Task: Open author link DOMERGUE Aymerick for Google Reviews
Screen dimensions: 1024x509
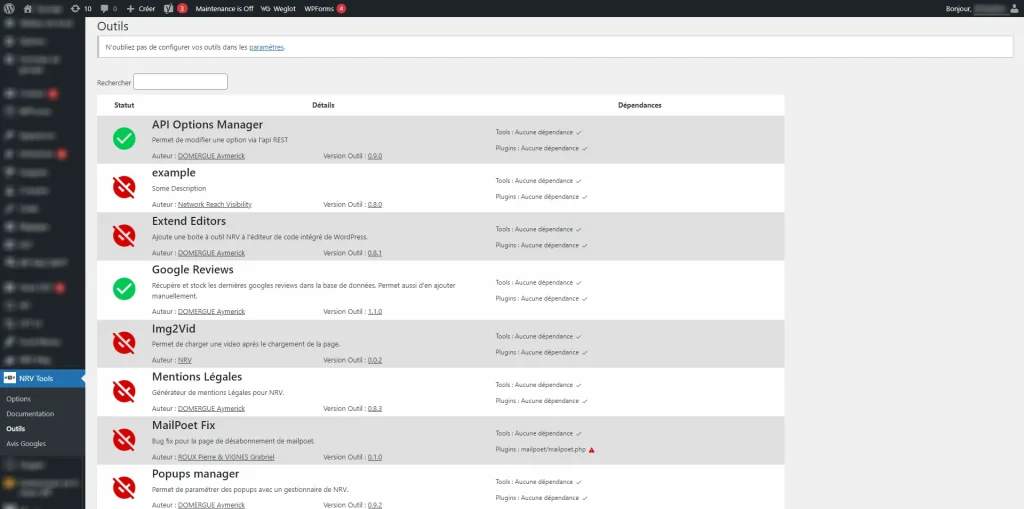Action: tap(212, 312)
